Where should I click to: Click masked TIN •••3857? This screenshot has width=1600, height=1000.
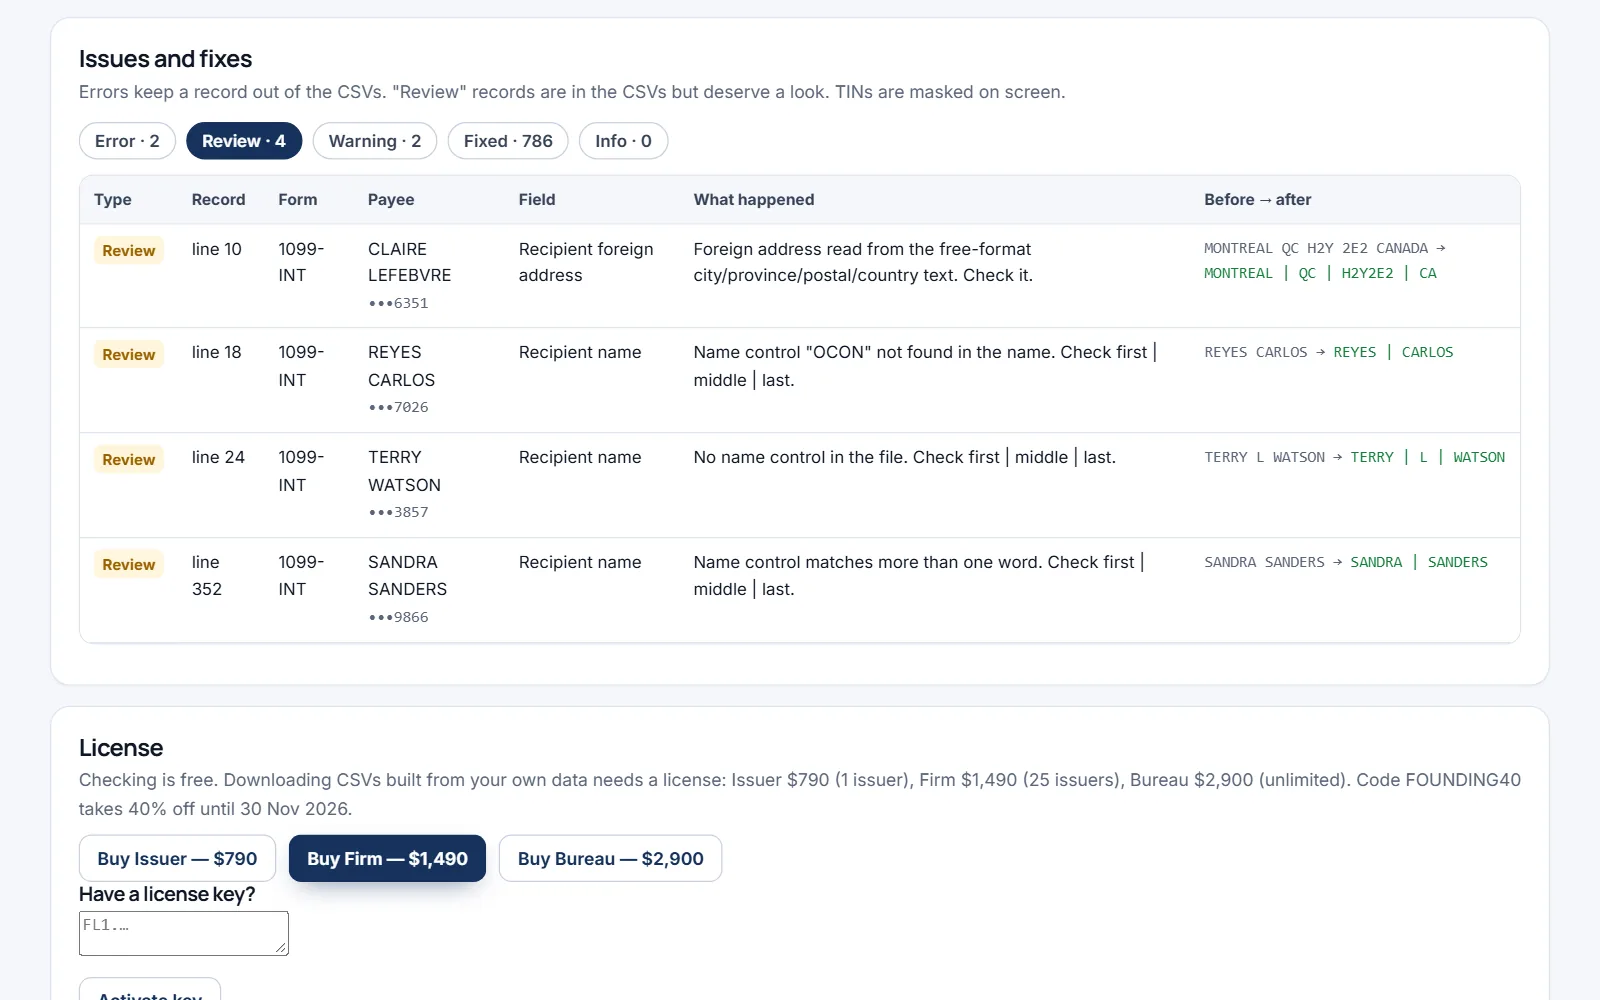[398, 512]
